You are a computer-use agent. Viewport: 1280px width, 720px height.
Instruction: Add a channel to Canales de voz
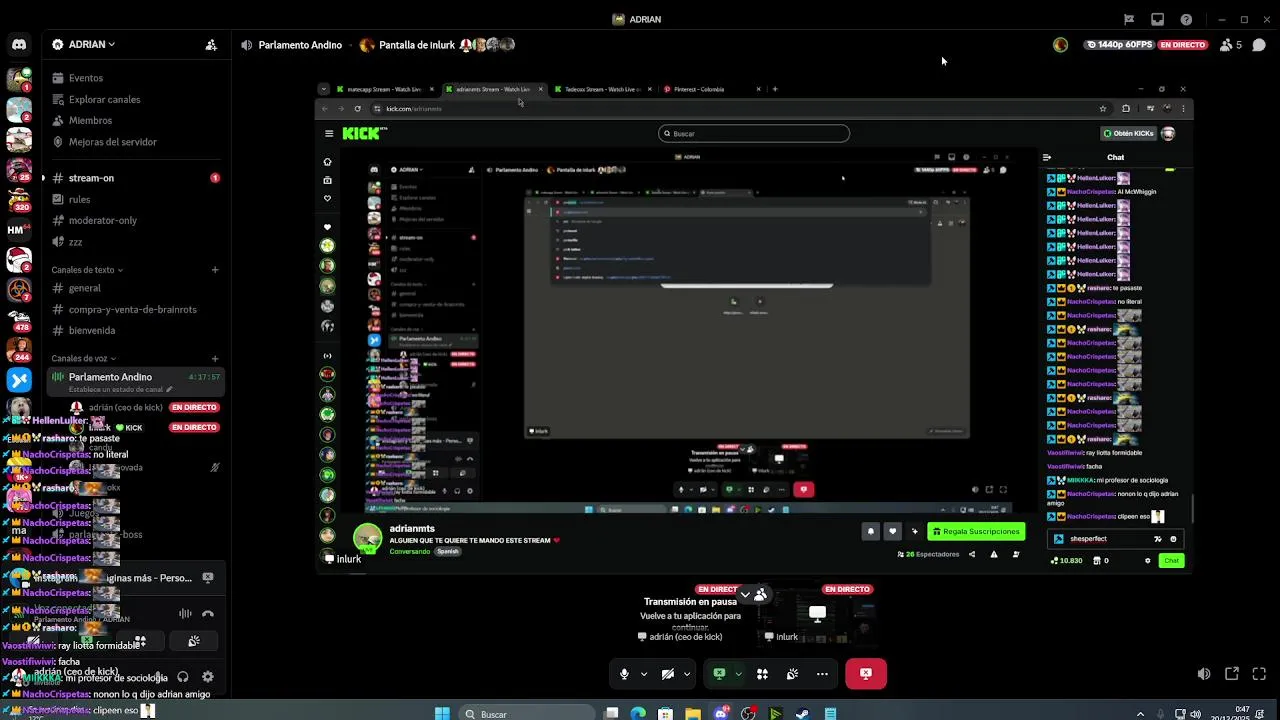(x=215, y=358)
